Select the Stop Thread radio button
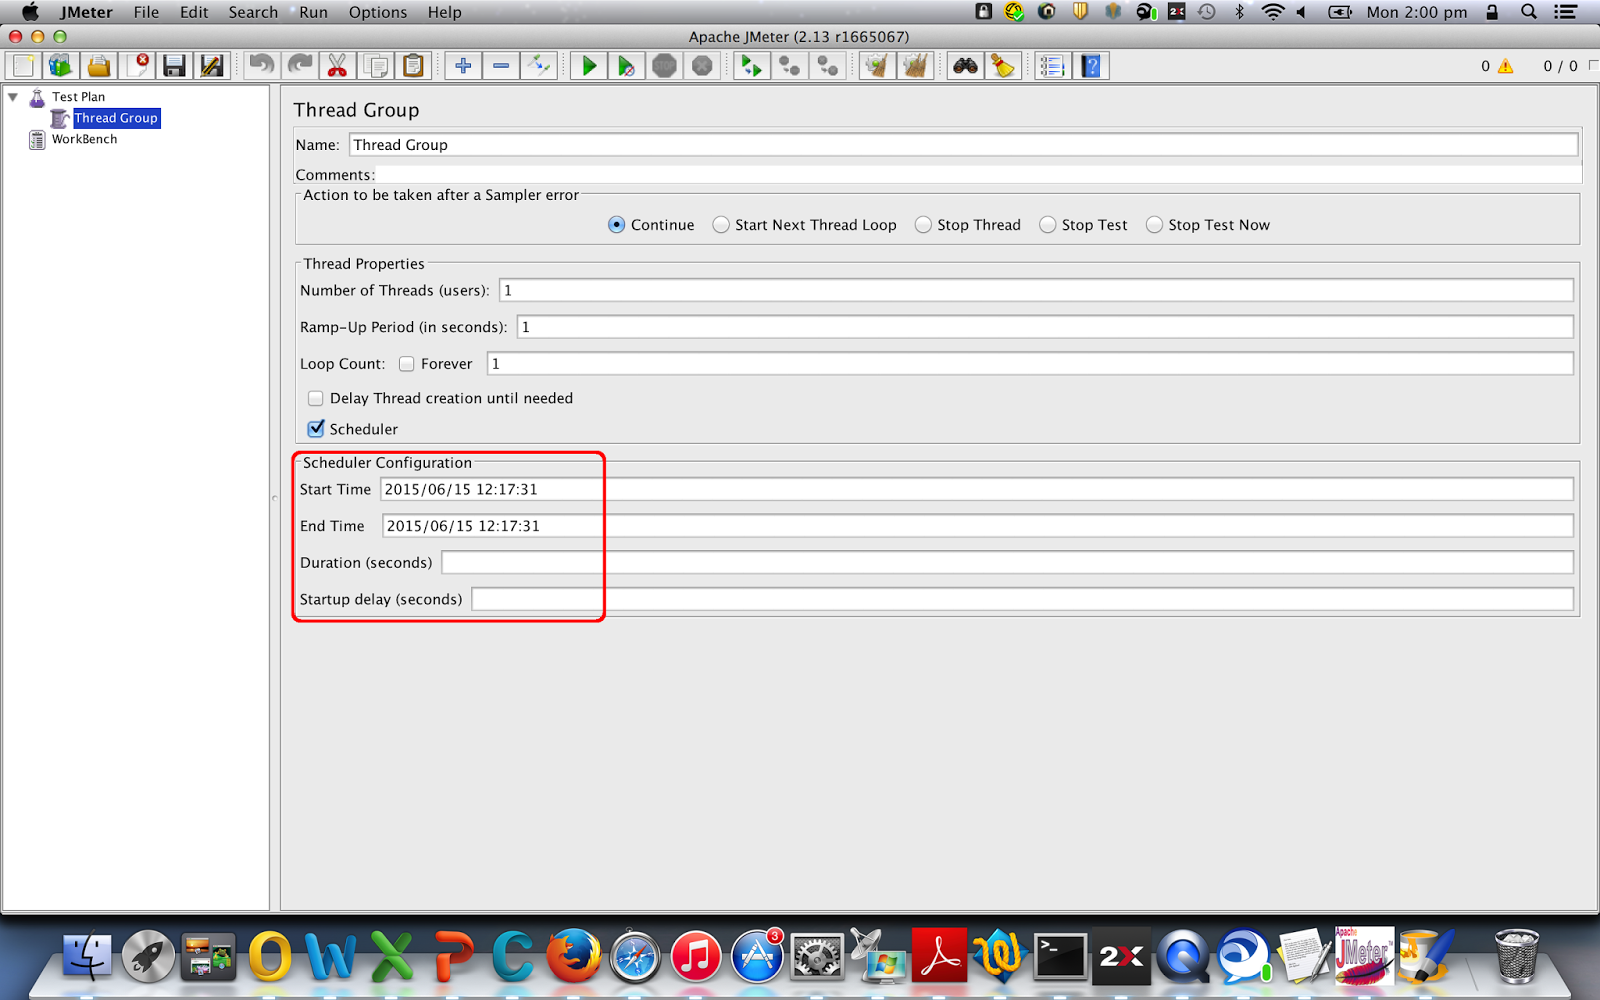1600x1000 pixels. tap(923, 225)
